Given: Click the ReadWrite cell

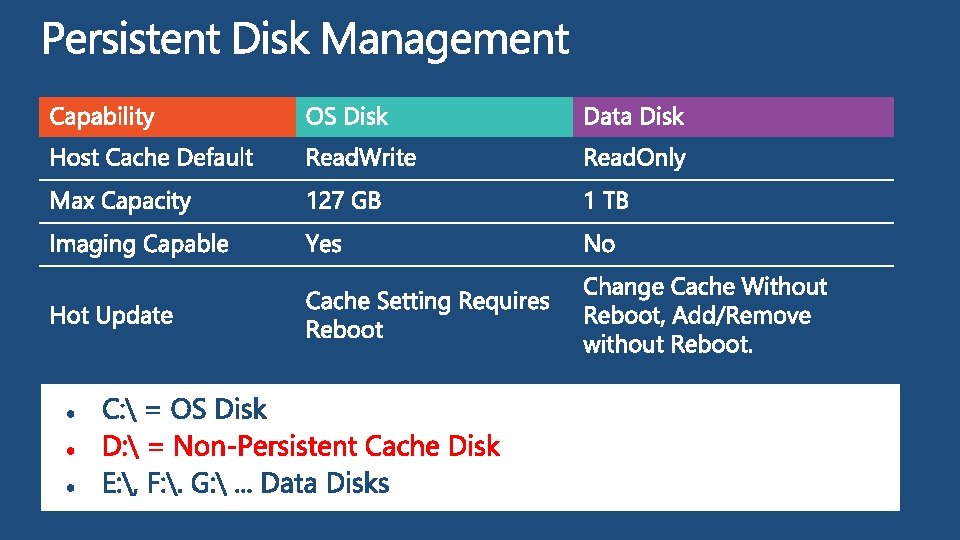Looking at the screenshot, I should (x=360, y=158).
